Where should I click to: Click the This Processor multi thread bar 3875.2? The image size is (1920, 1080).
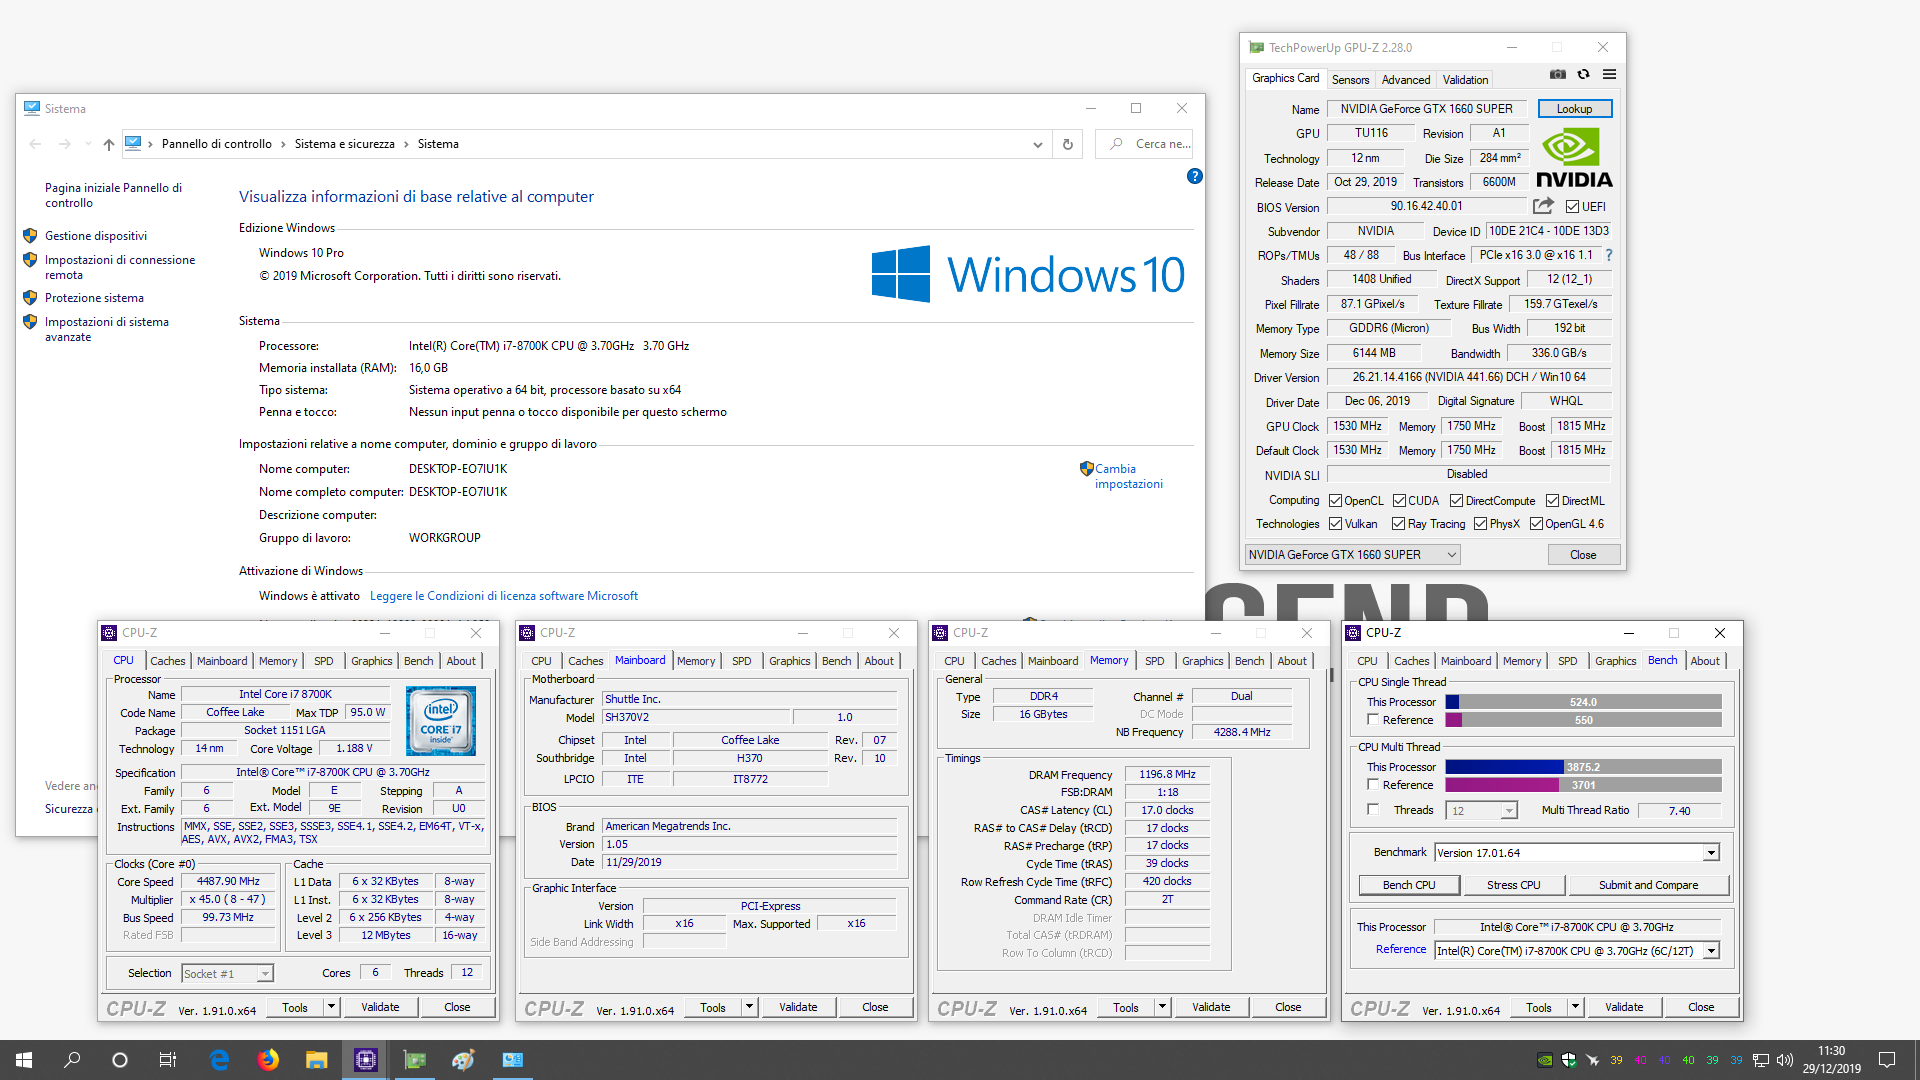1584,767
